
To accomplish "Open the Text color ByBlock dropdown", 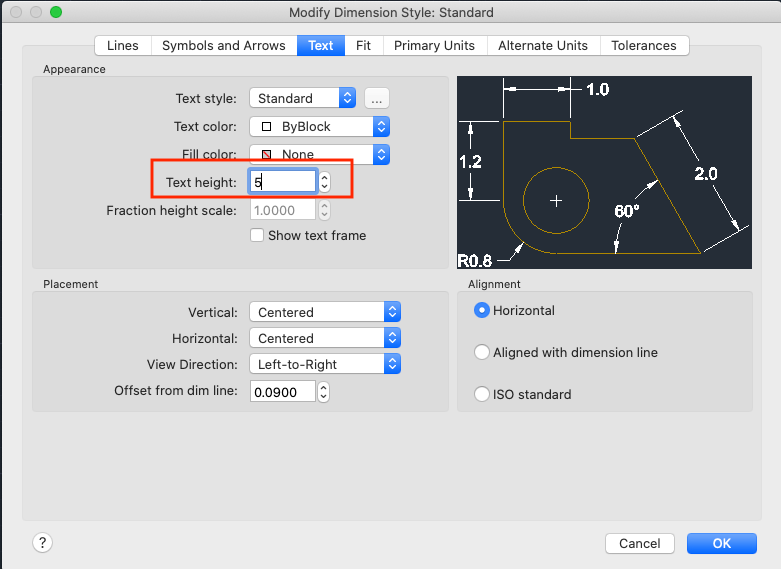I will coord(320,127).
